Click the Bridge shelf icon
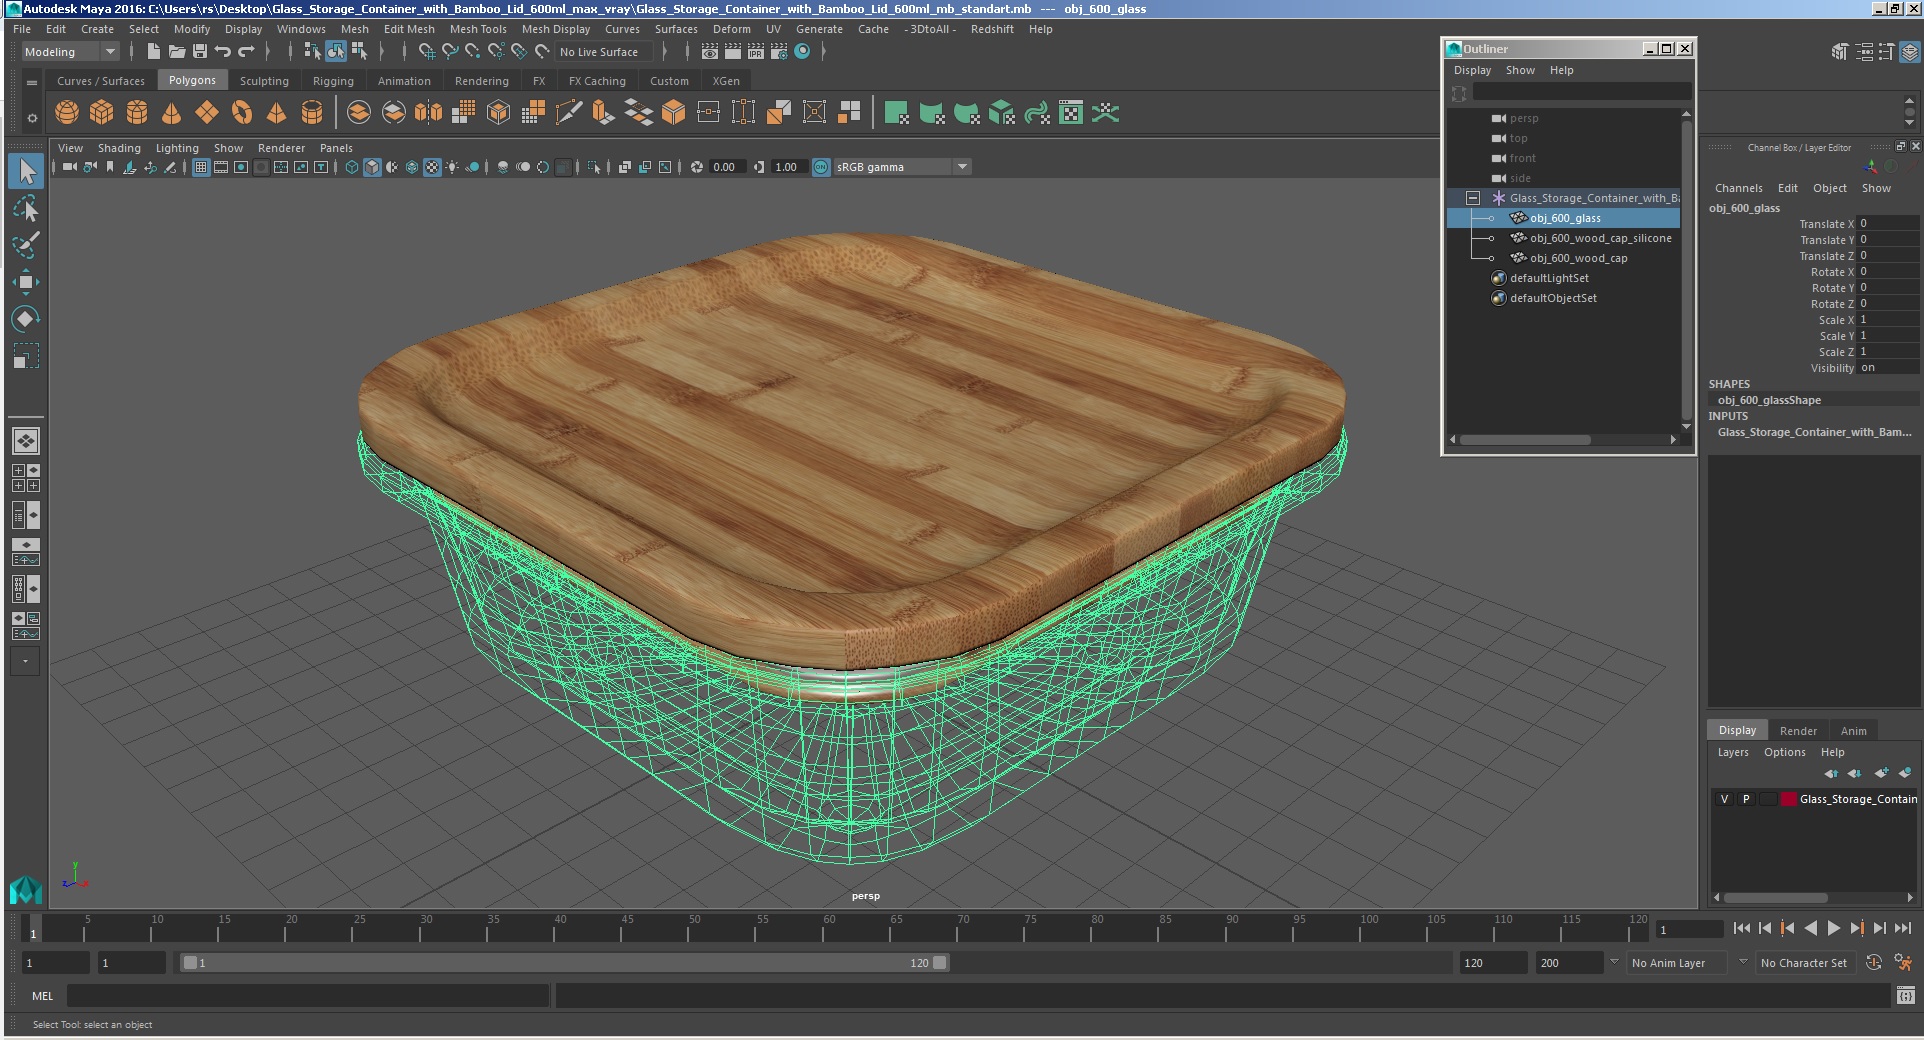This screenshot has height=1040, width=1924. (638, 113)
